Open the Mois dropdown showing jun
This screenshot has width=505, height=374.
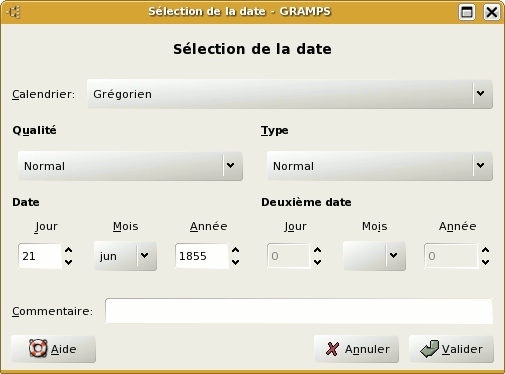tap(125, 256)
